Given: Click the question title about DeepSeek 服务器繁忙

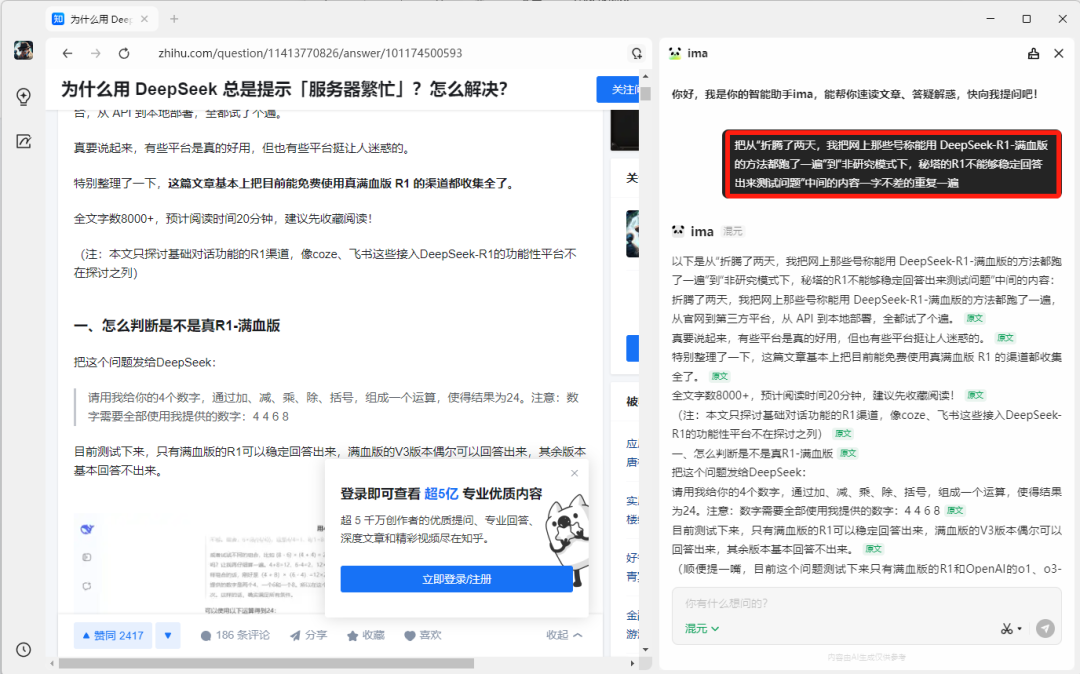Looking at the screenshot, I should [x=284, y=89].
